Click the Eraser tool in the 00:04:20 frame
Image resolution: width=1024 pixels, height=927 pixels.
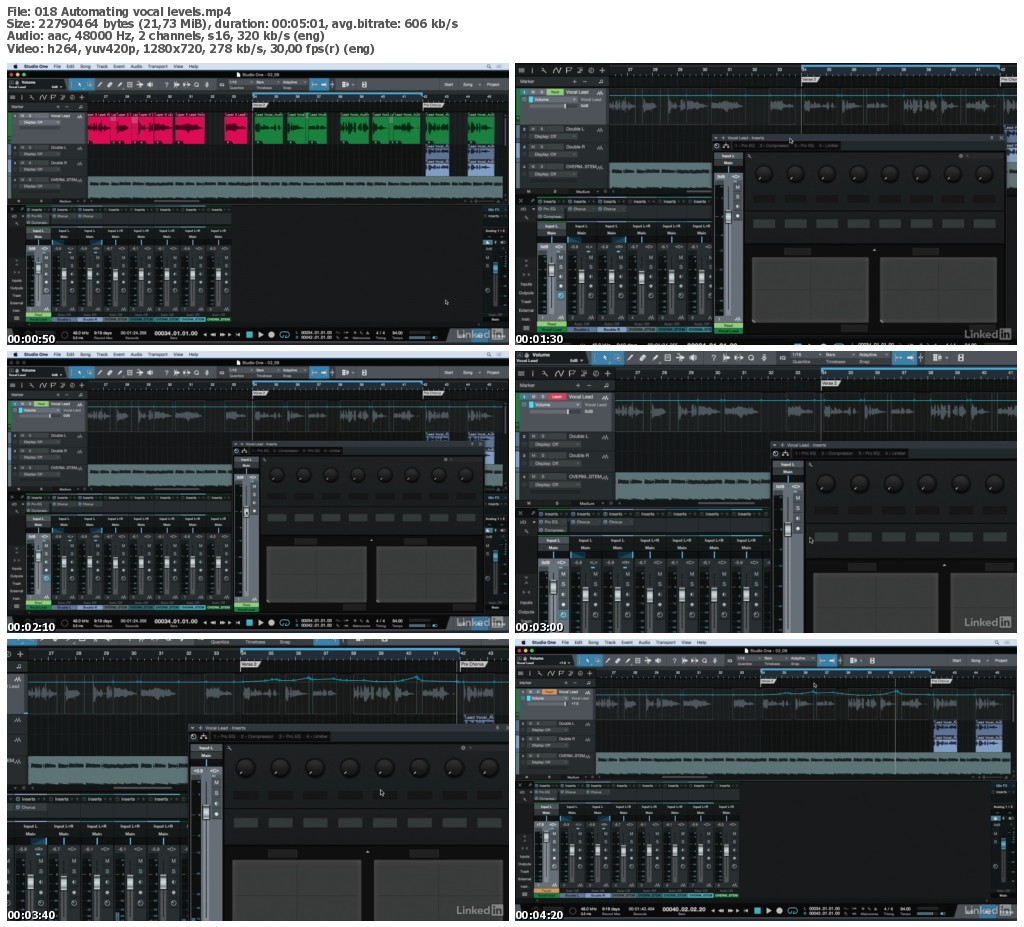pyautogui.click(x=618, y=660)
